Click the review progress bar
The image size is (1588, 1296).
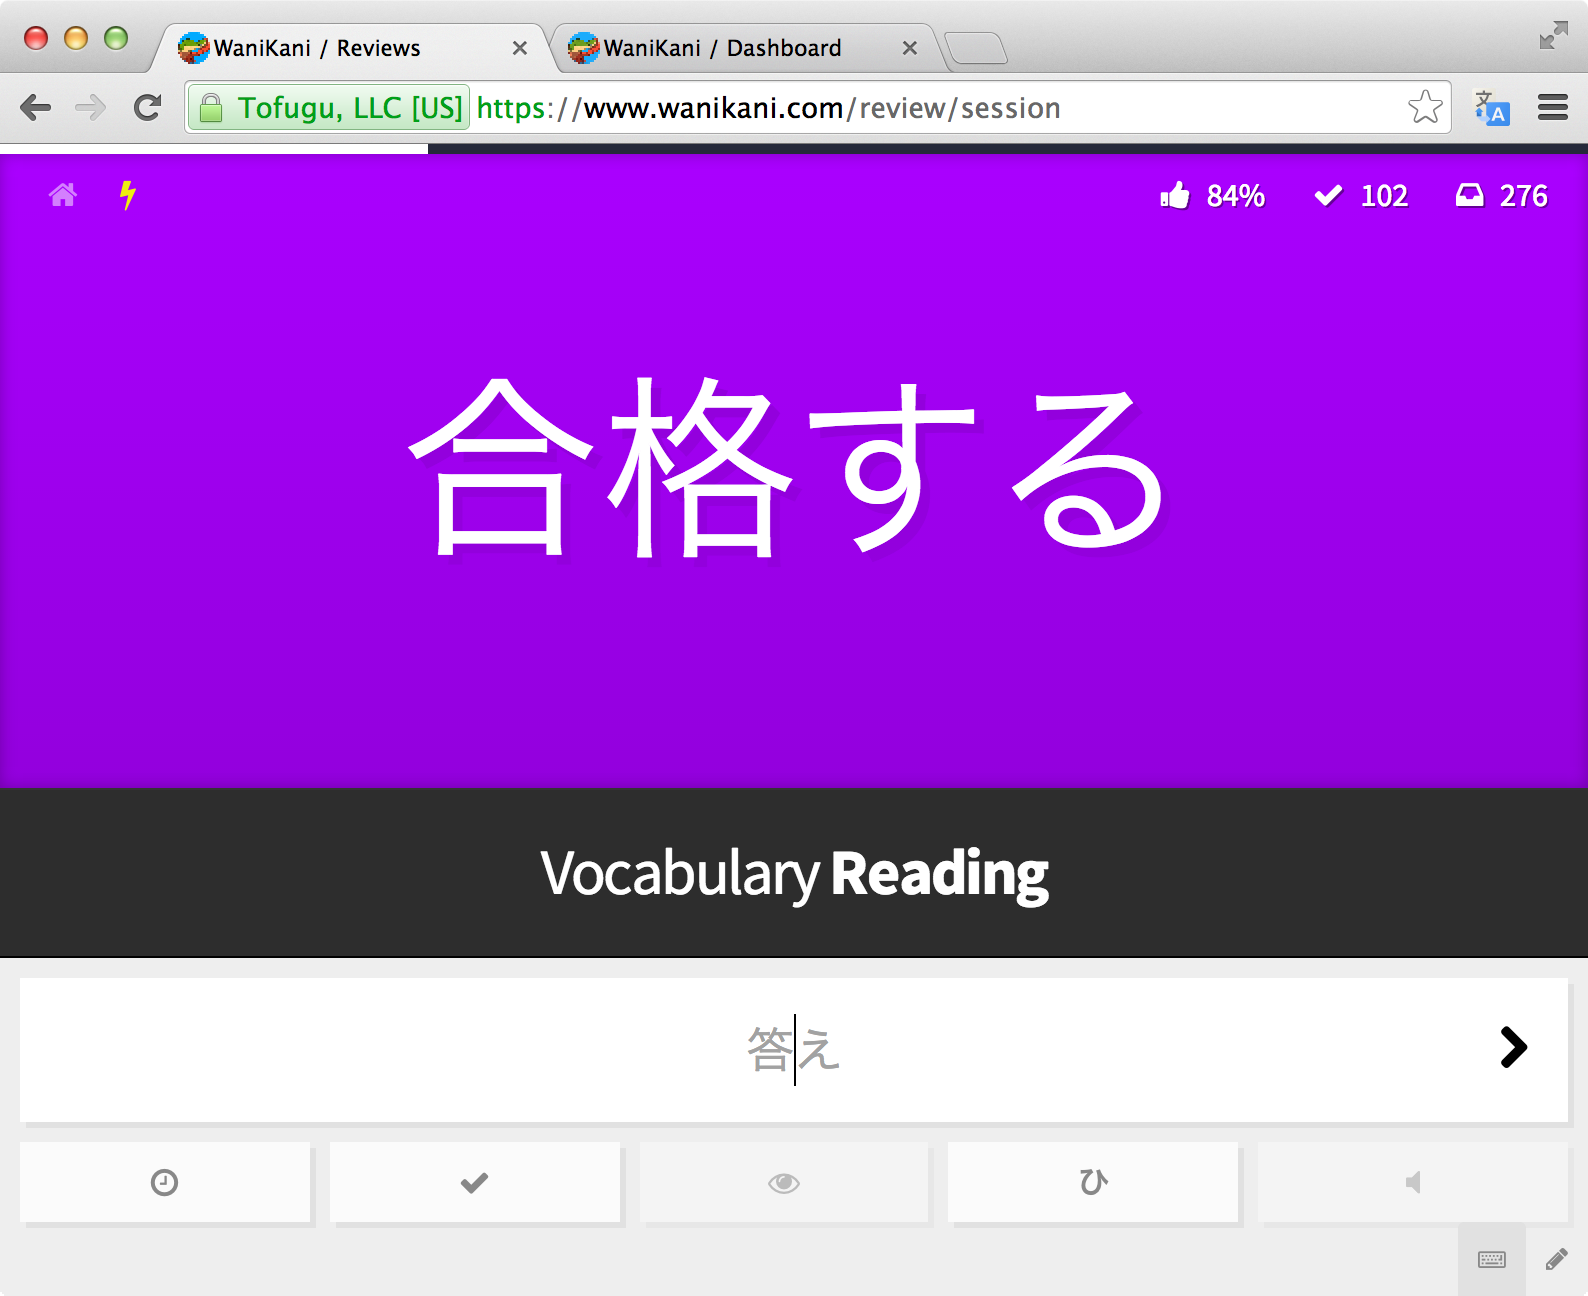tap(794, 149)
